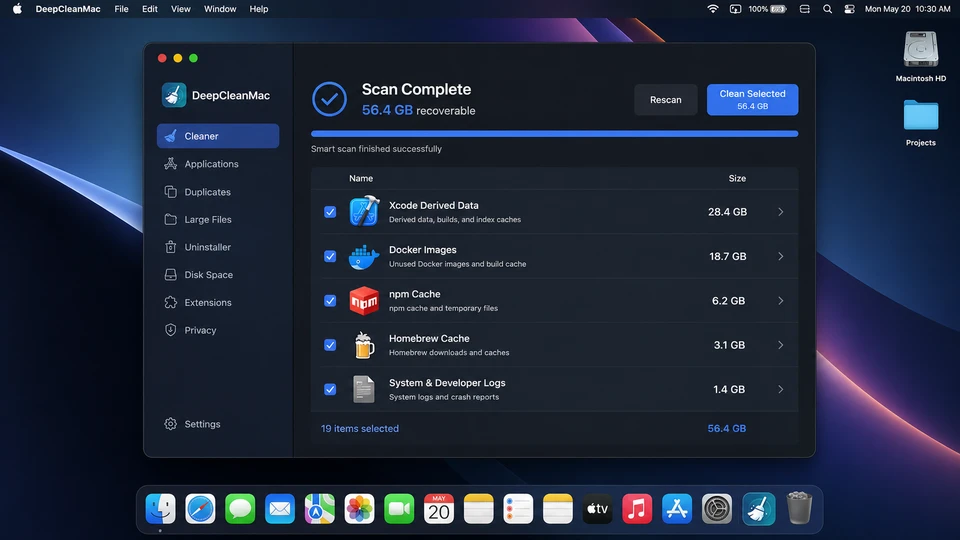Open the DeepCleanMac app menu

click(68, 9)
